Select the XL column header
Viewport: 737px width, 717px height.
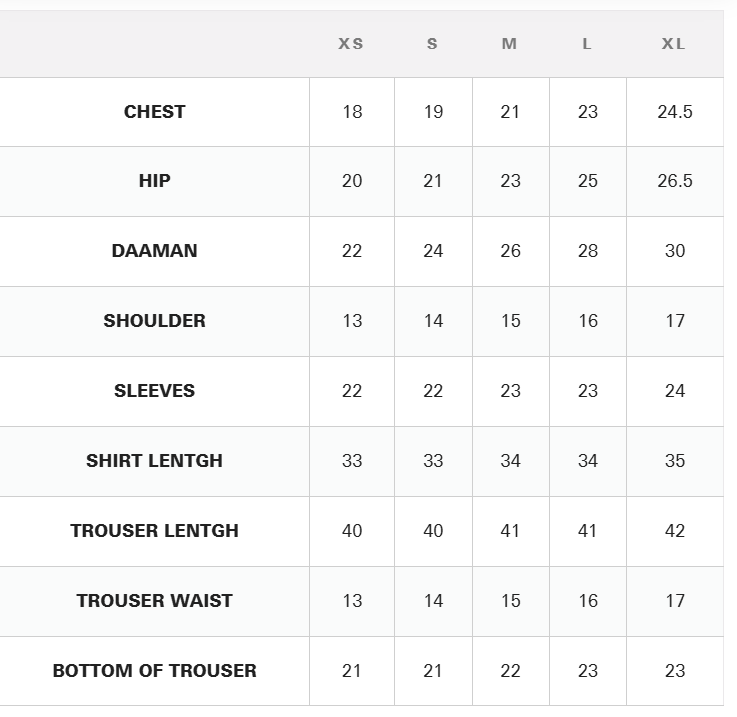[x=674, y=44]
